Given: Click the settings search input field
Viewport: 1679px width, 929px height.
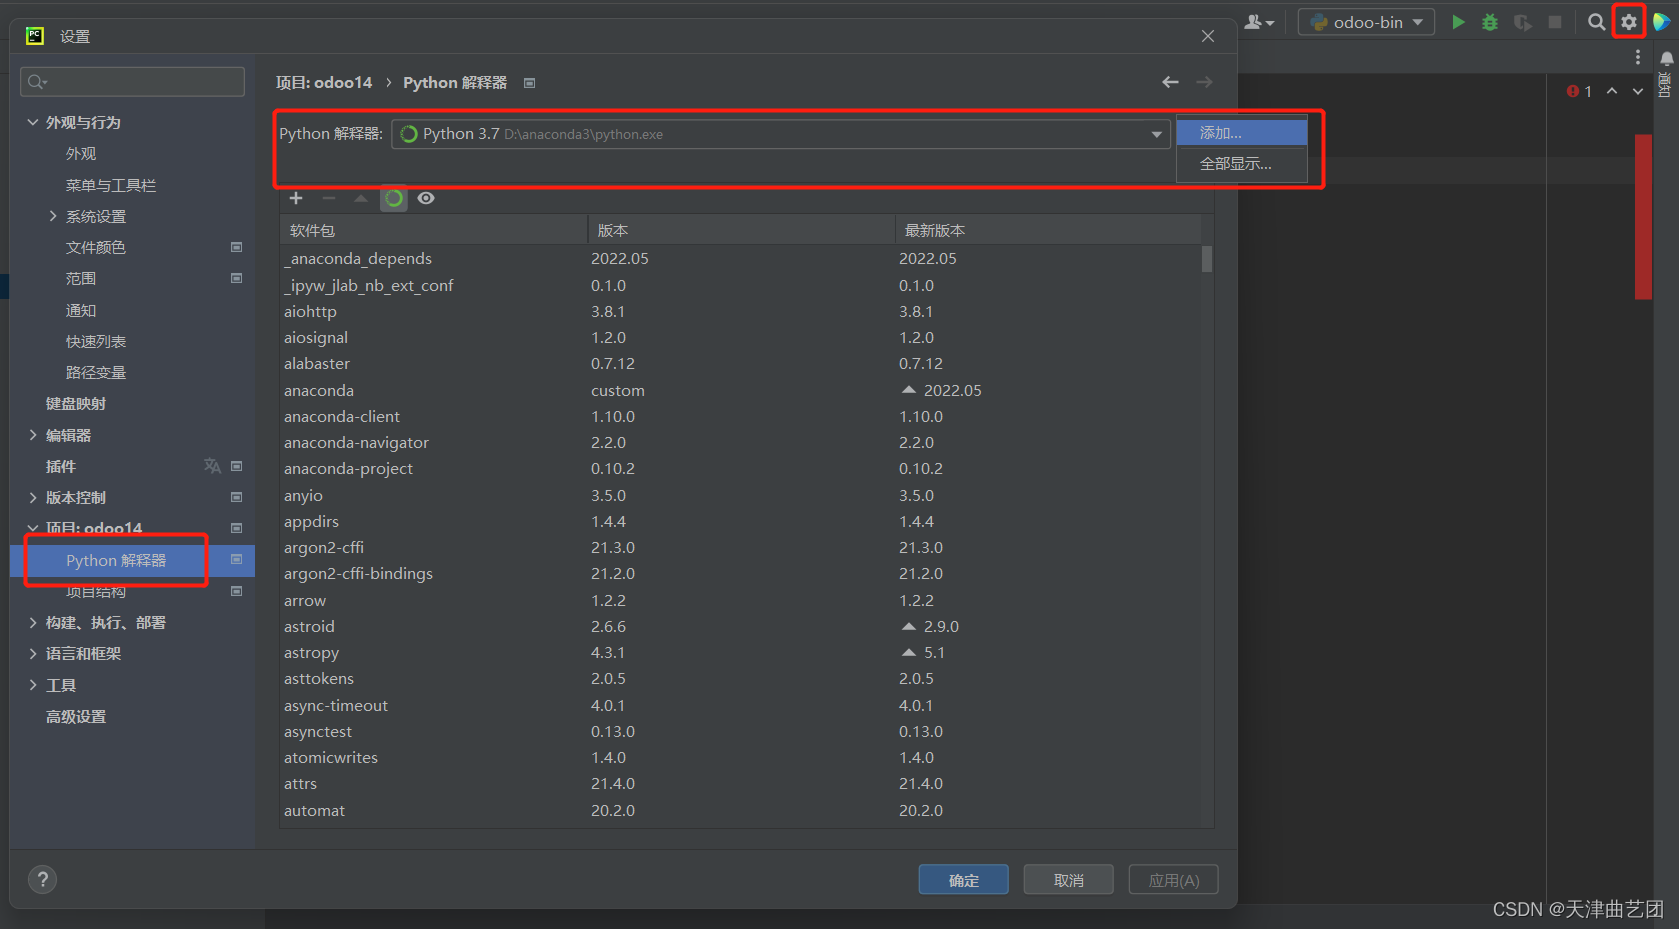Looking at the screenshot, I should tap(131, 81).
